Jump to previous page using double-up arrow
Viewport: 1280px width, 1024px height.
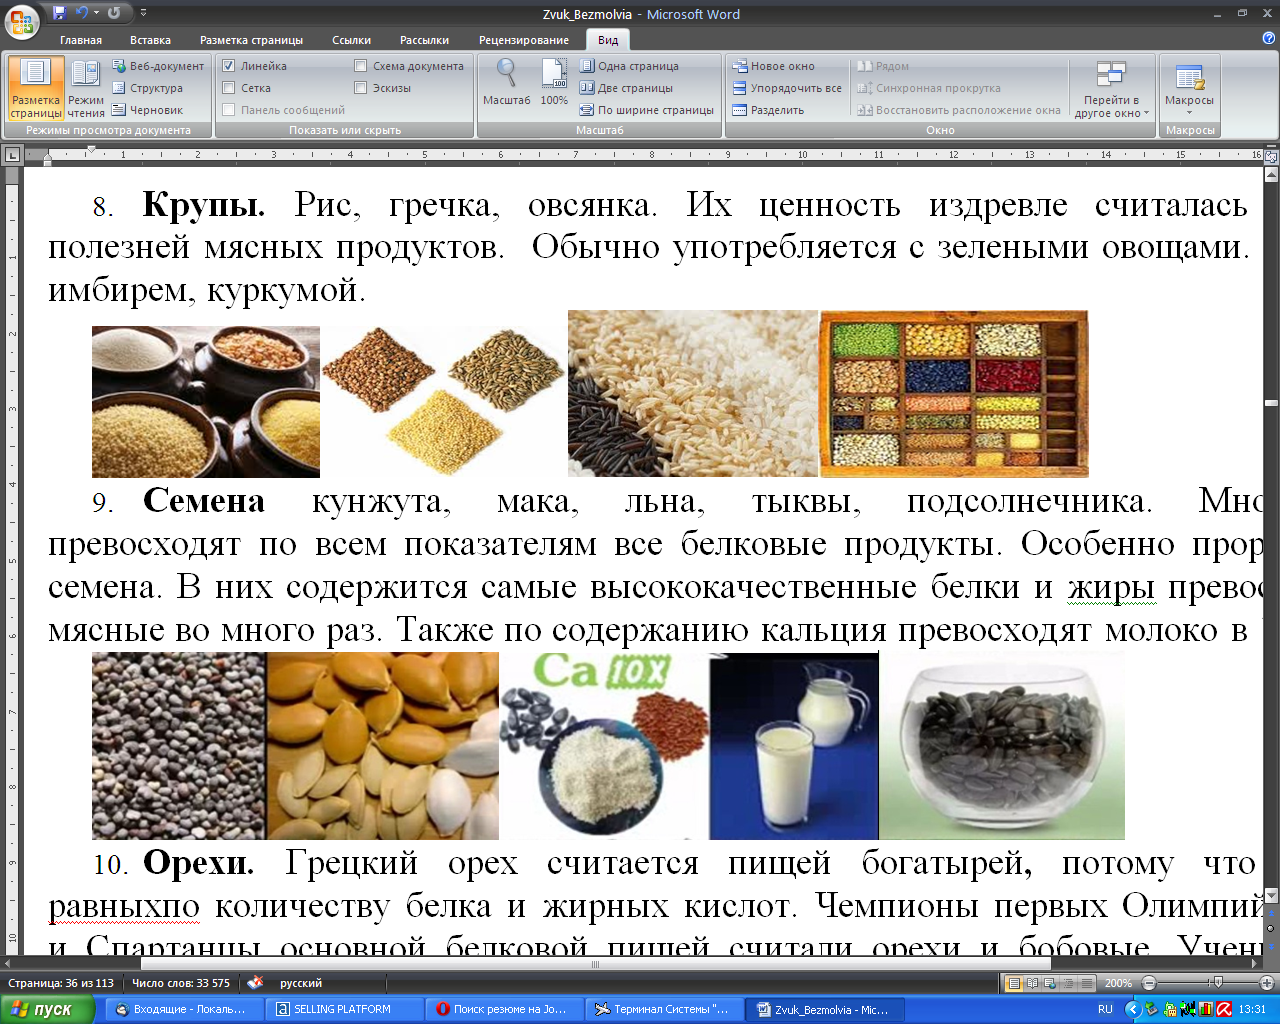tap(1272, 913)
